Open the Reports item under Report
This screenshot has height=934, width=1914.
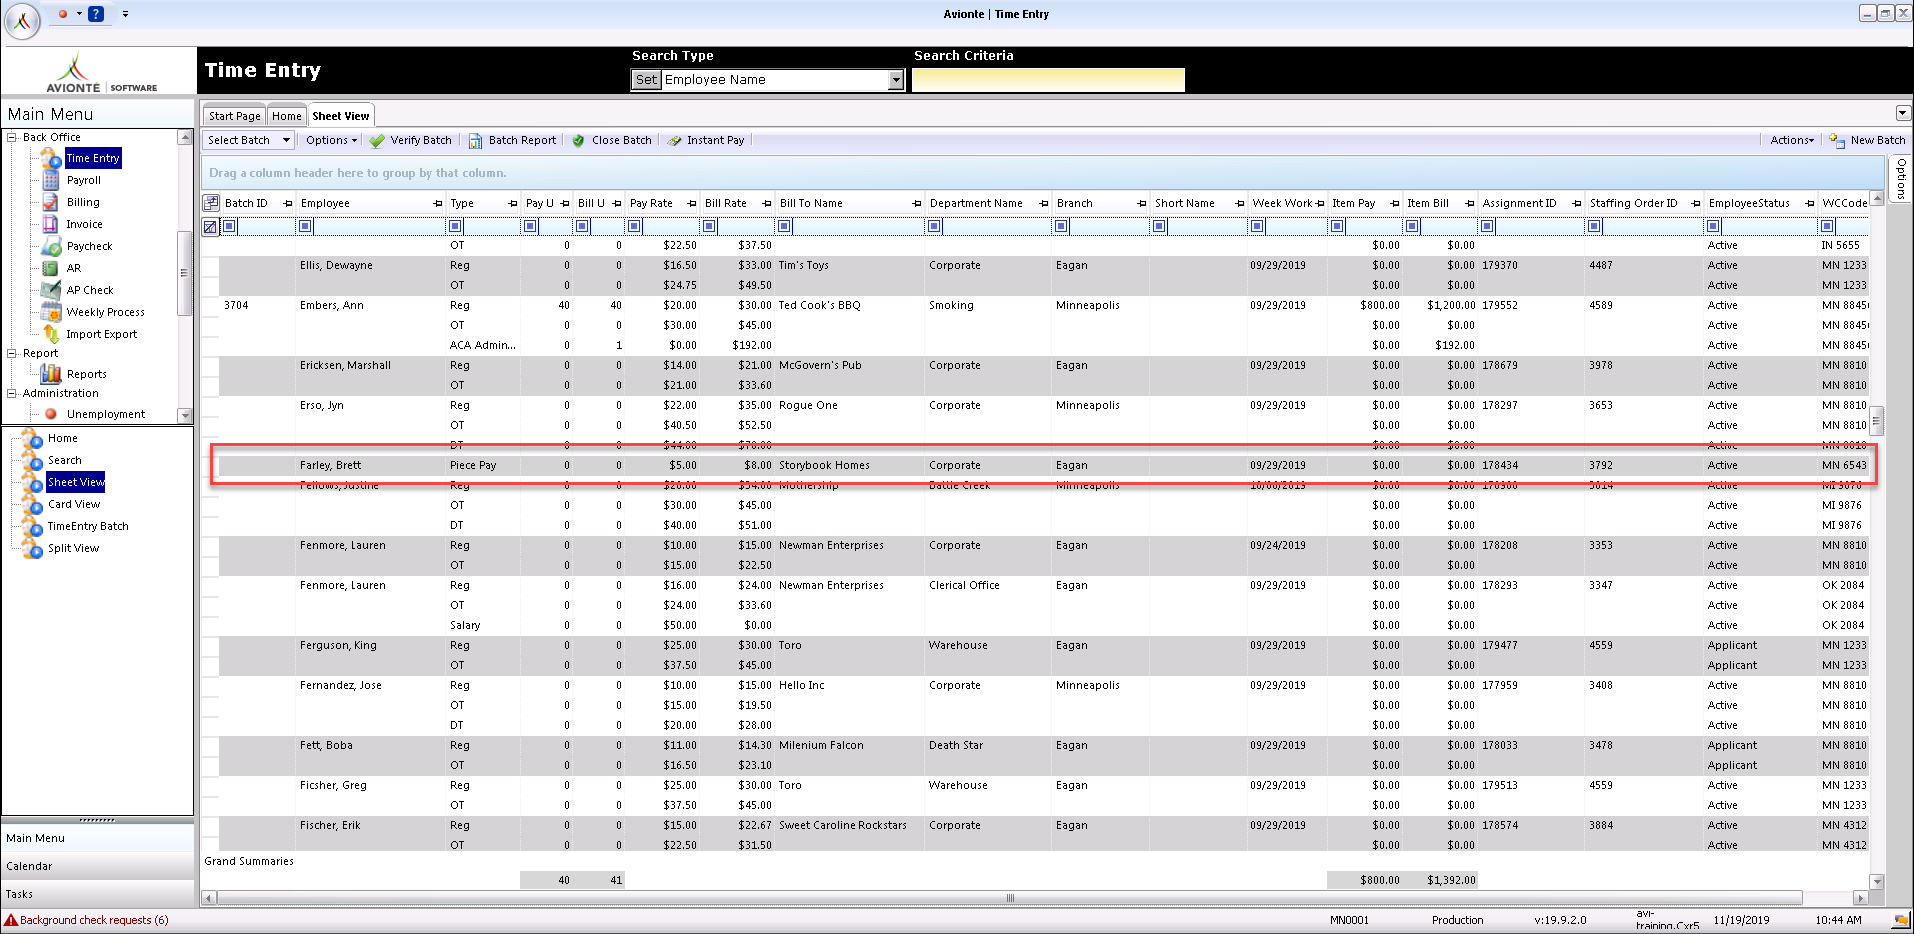click(86, 374)
